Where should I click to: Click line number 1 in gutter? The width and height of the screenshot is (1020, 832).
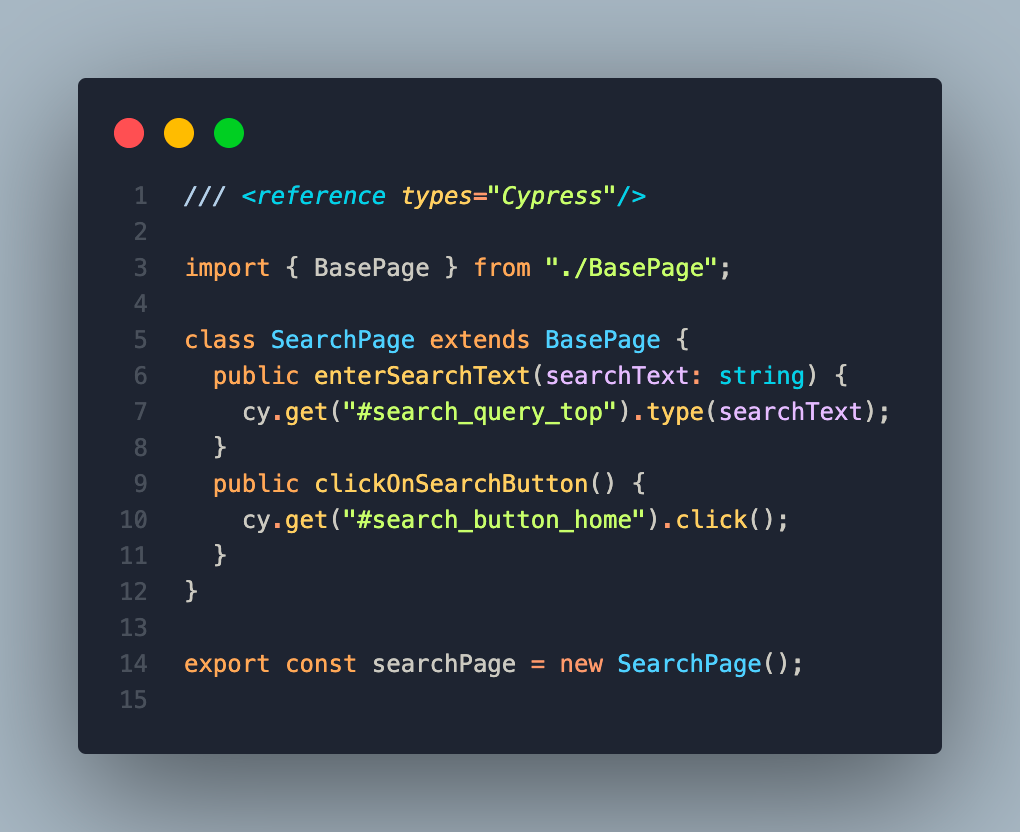coord(141,196)
